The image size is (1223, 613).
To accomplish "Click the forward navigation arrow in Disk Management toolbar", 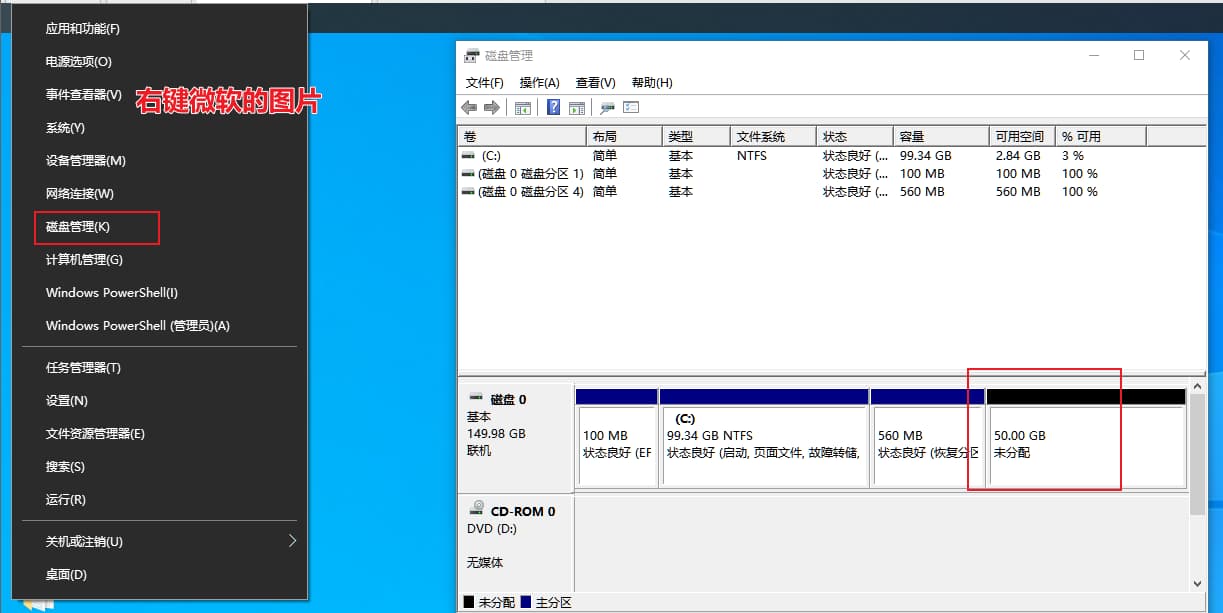I will [491, 107].
